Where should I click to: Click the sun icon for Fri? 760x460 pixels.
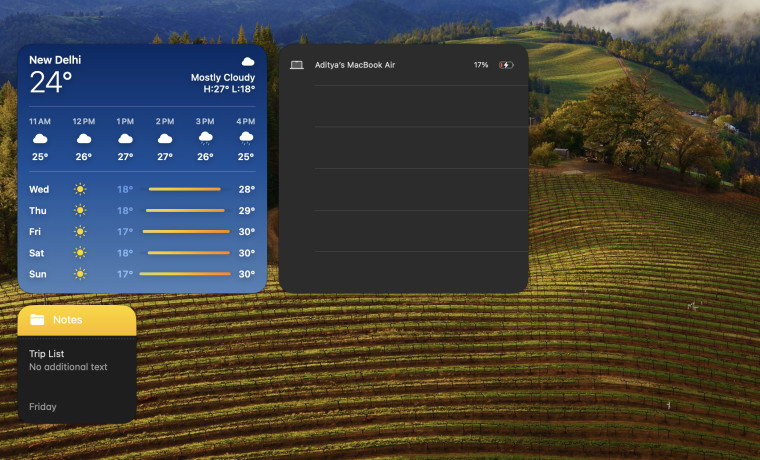pos(80,232)
